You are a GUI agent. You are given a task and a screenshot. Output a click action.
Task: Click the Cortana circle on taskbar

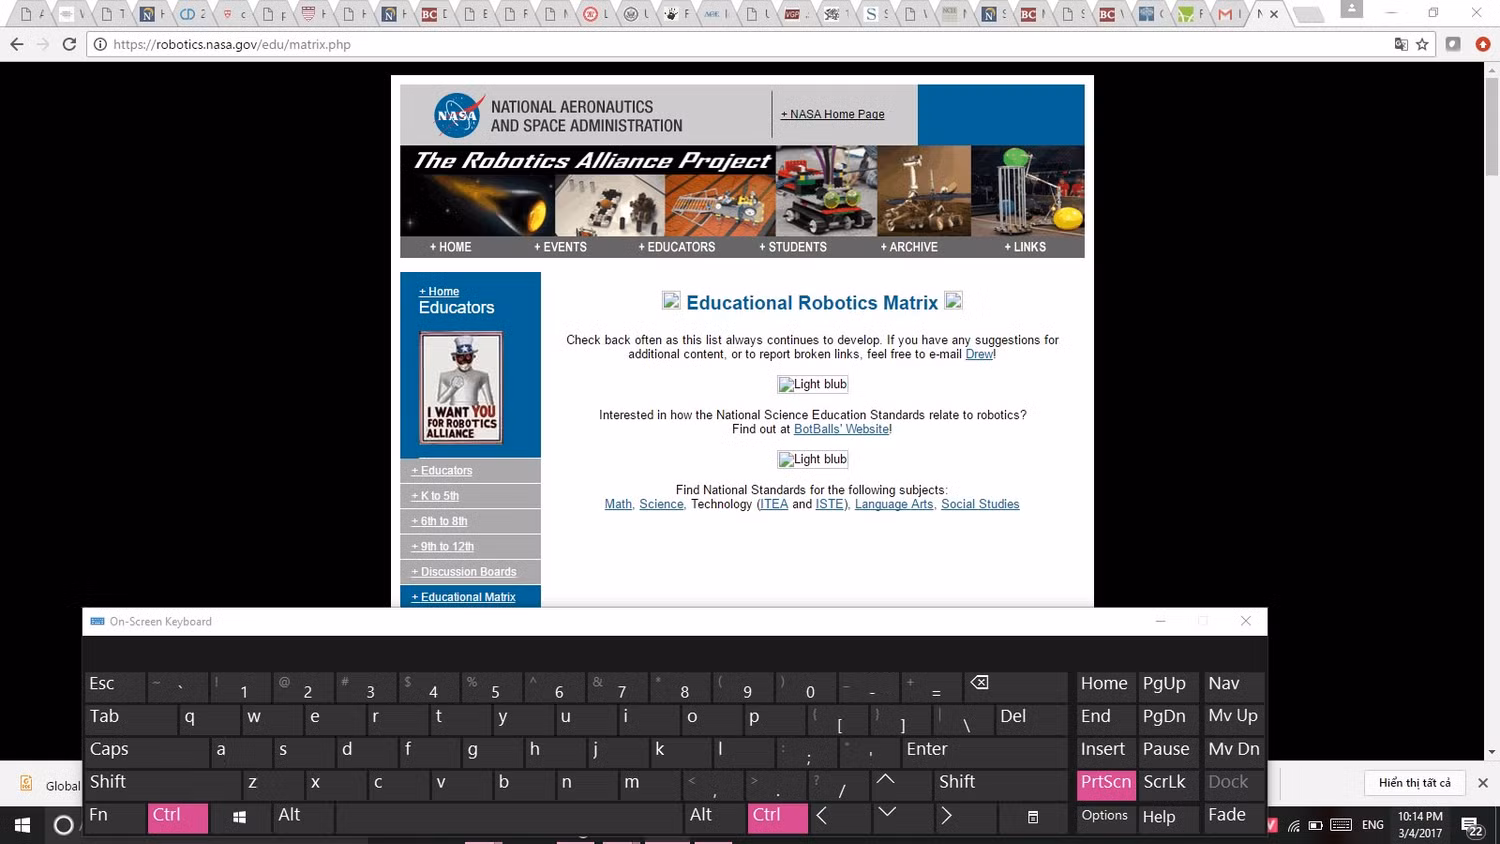(x=63, y=825)
